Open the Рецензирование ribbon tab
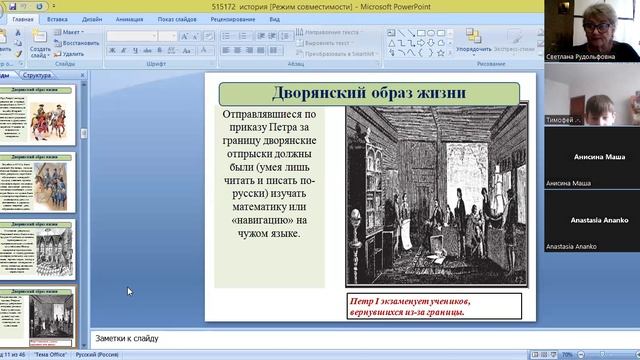Viewport: 640px width, 360px height. pyautogui.click(x=233, y=19)
